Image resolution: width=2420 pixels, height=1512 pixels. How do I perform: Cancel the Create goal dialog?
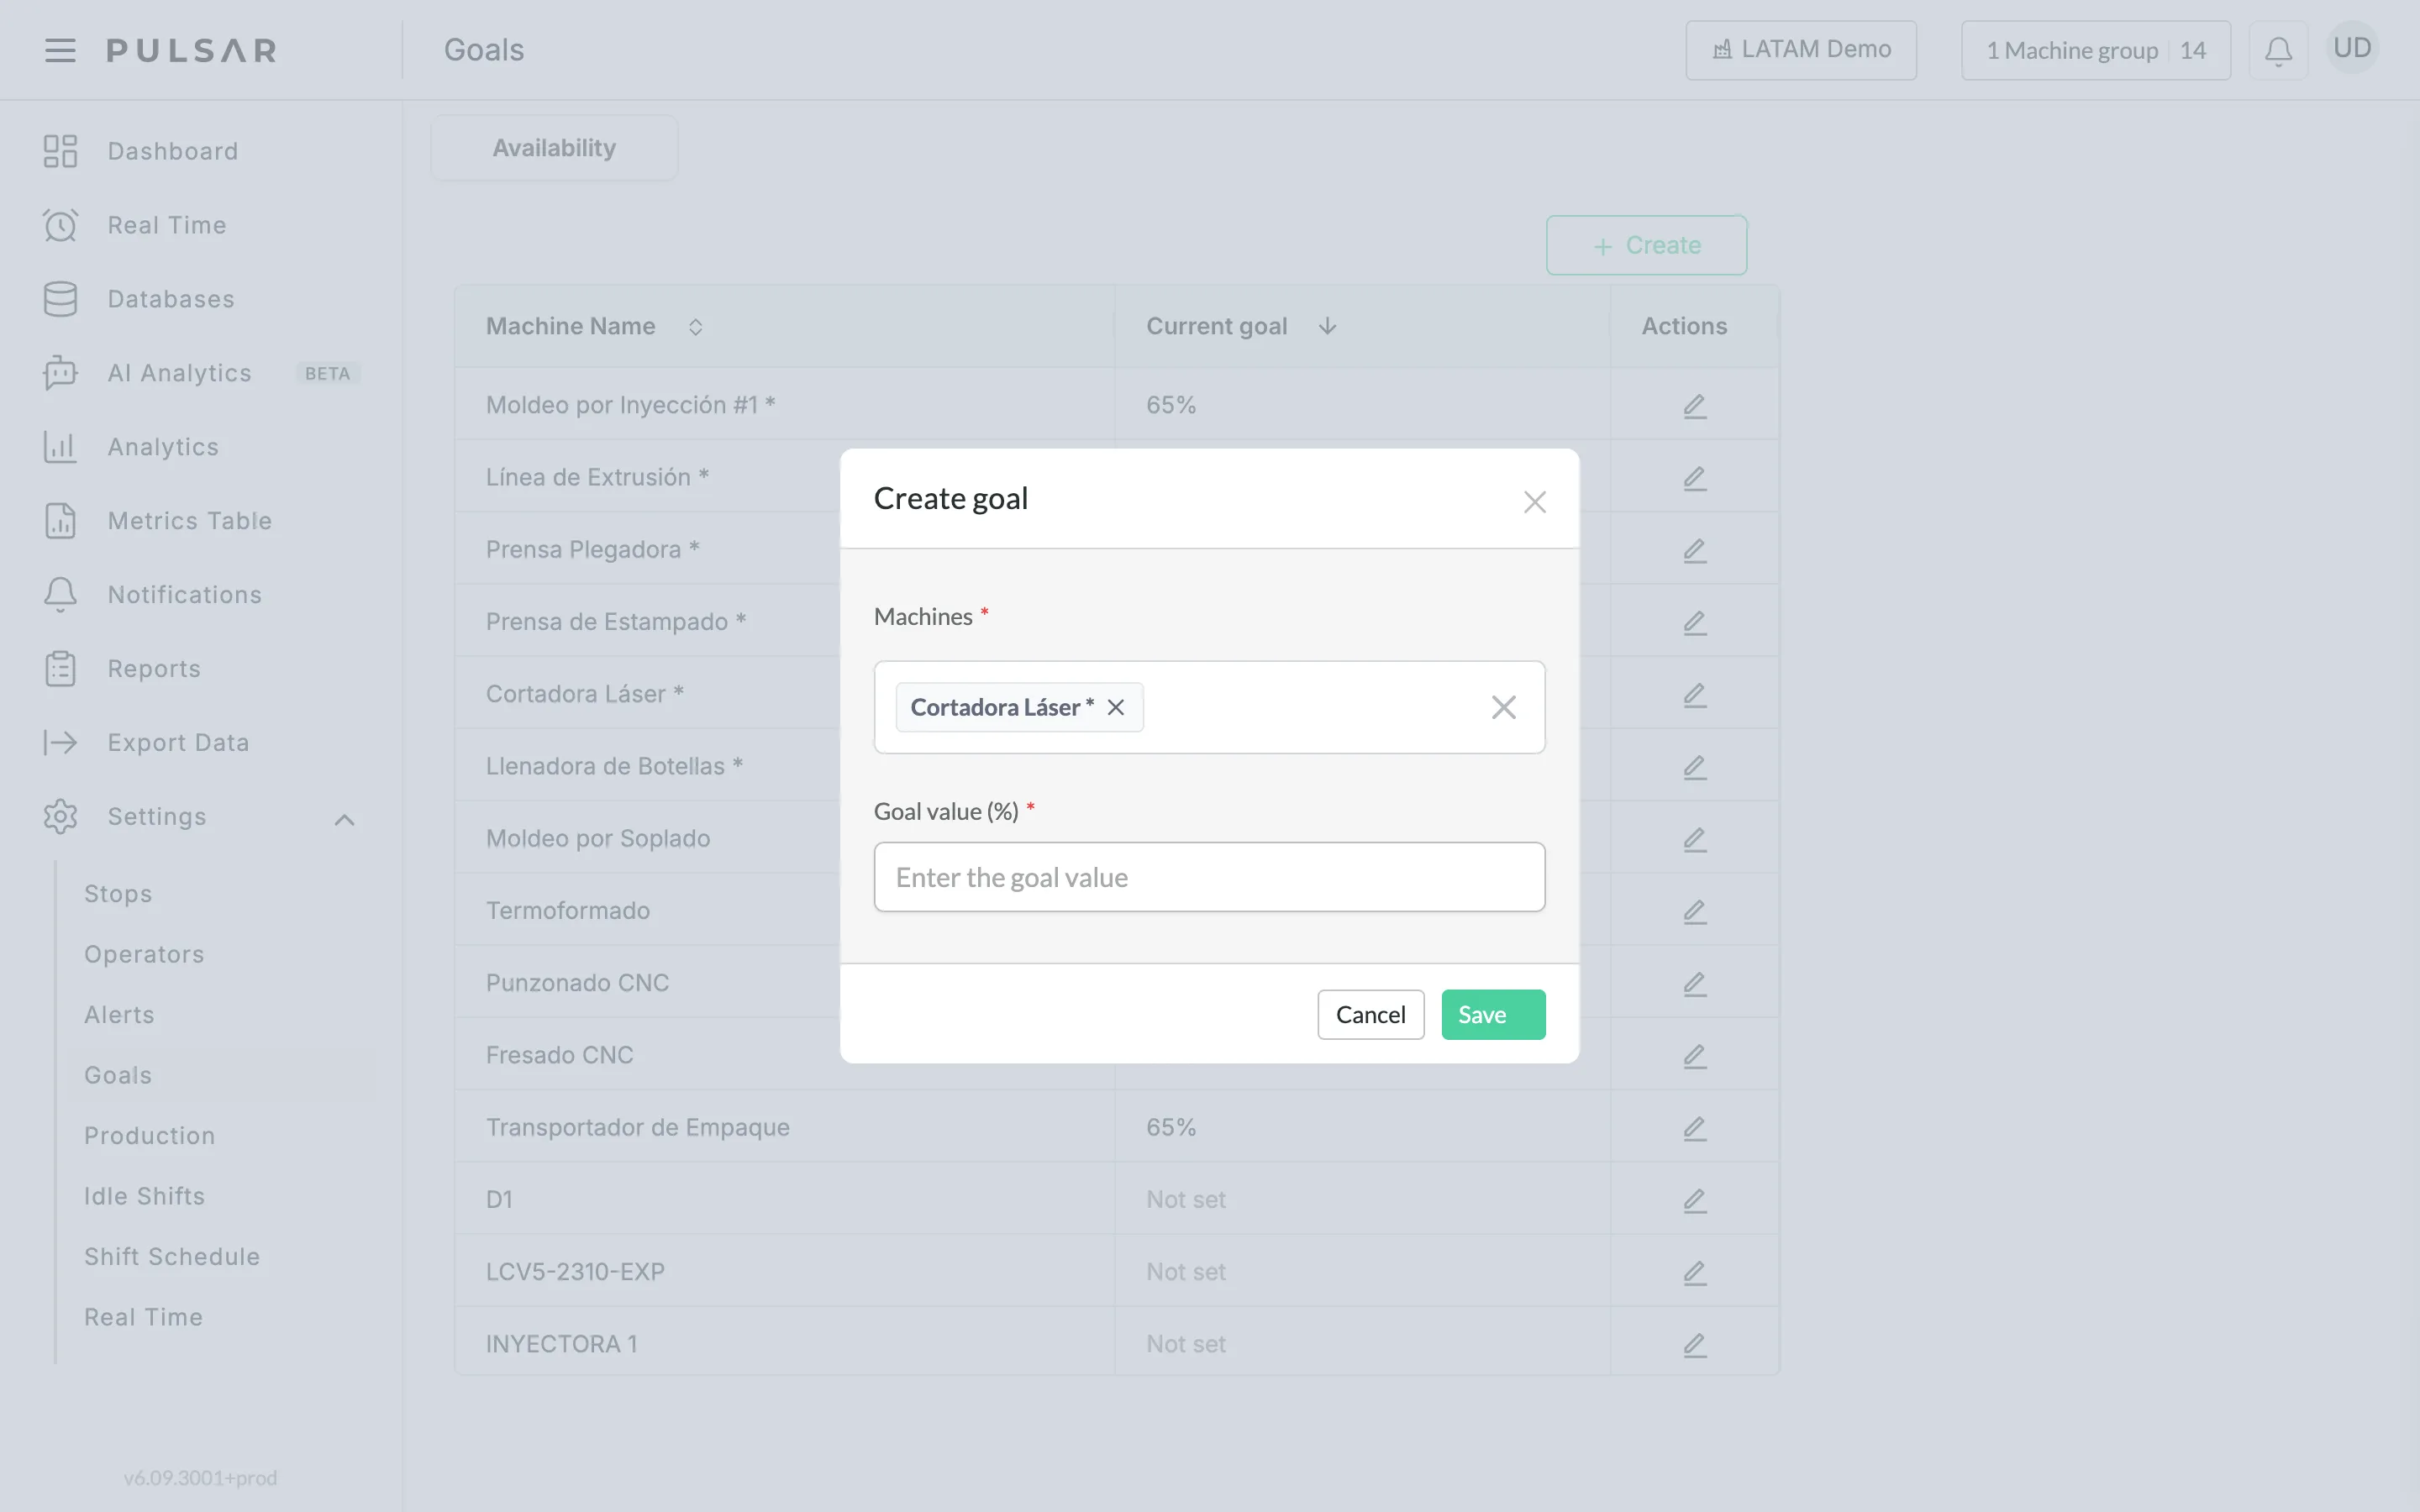1370,1014
